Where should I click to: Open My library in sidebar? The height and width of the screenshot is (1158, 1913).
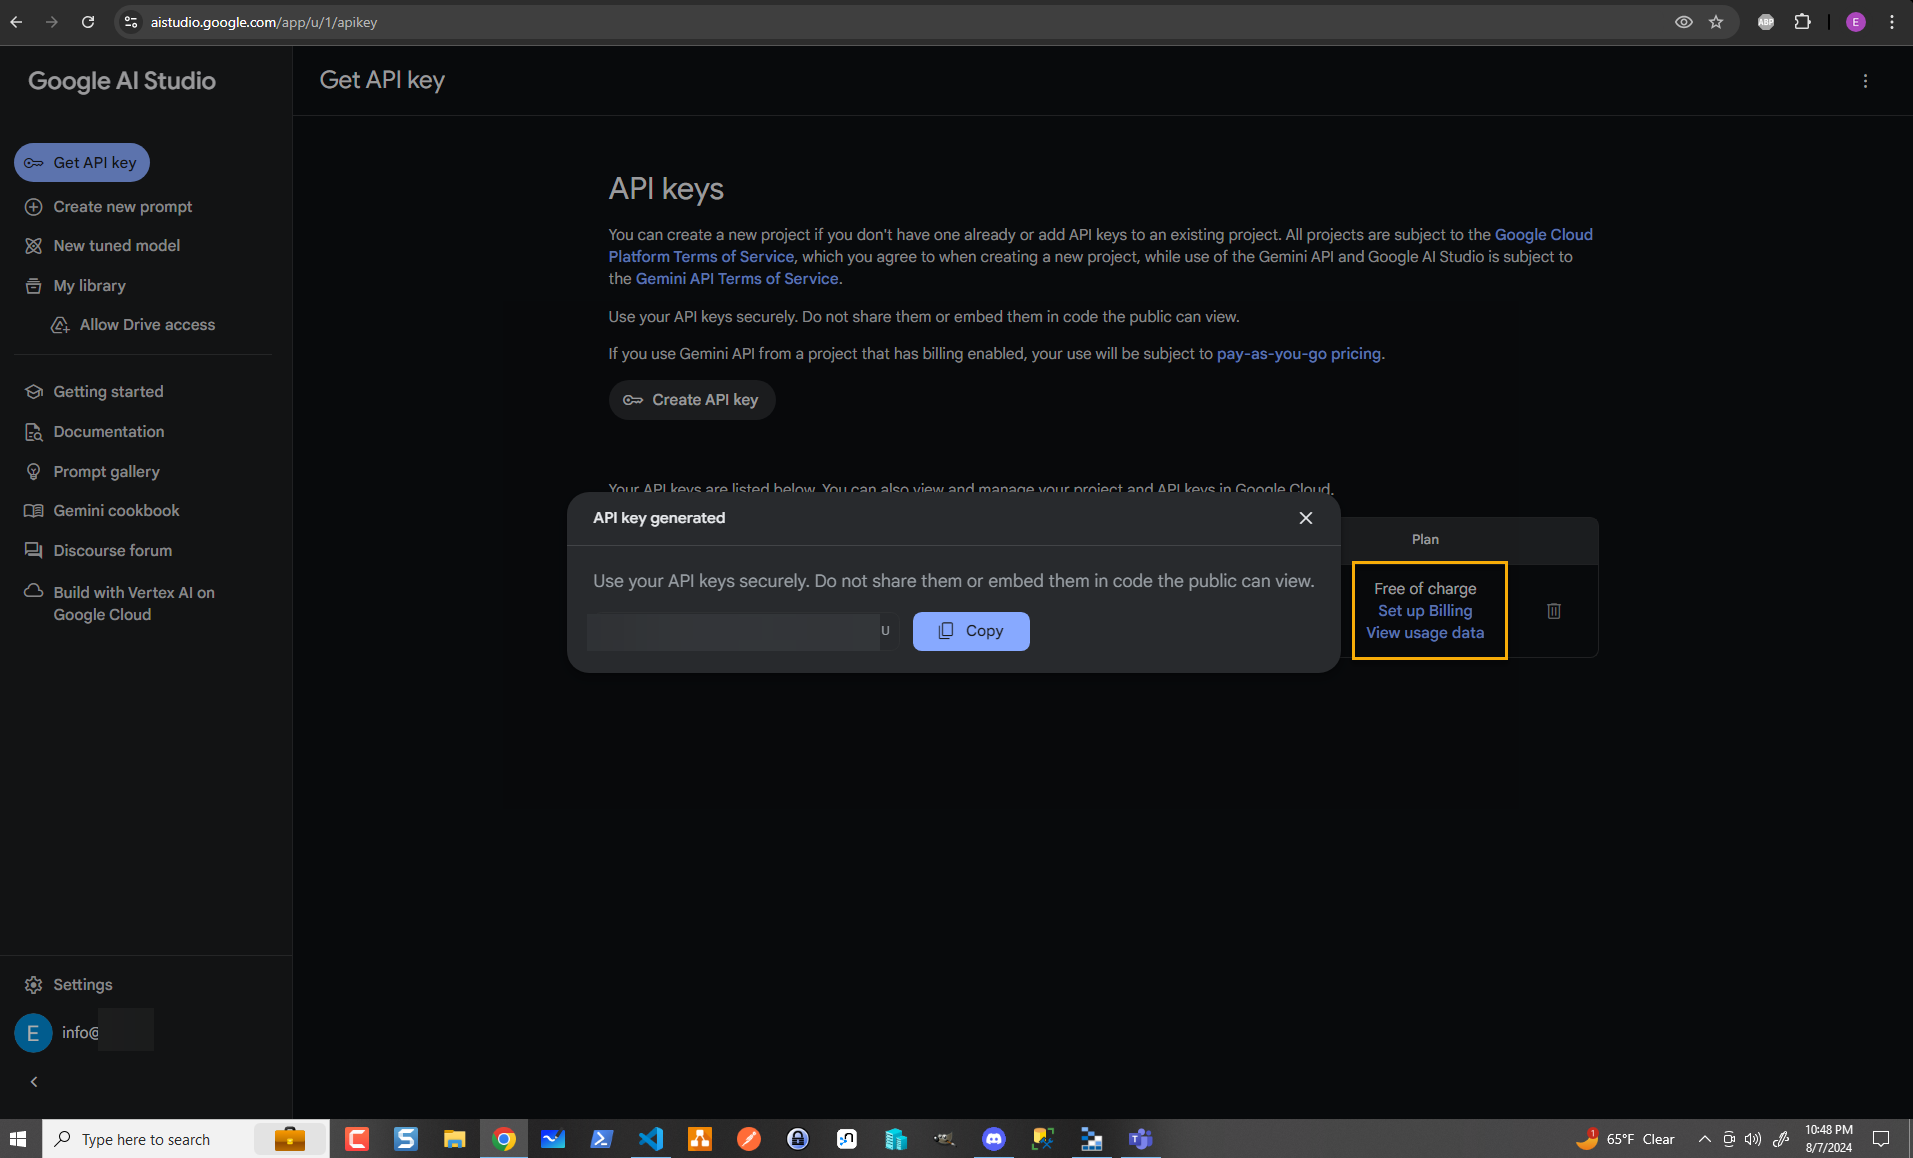pos(89,286)
